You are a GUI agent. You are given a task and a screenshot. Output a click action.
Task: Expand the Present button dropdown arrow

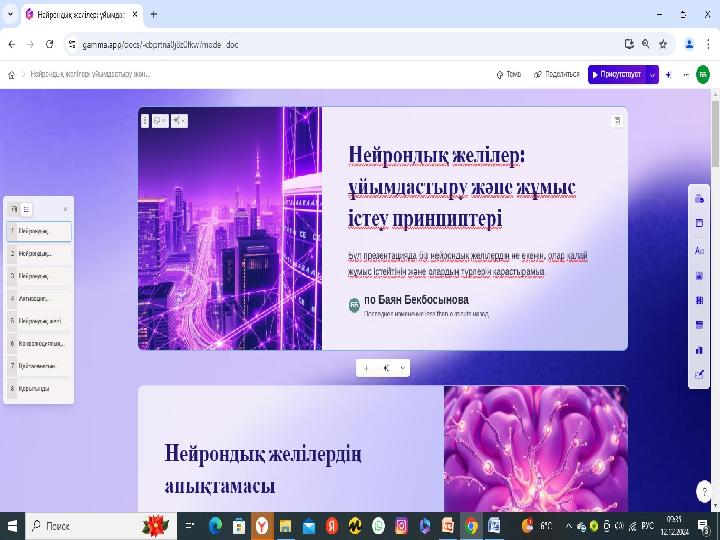coord(652,74)
